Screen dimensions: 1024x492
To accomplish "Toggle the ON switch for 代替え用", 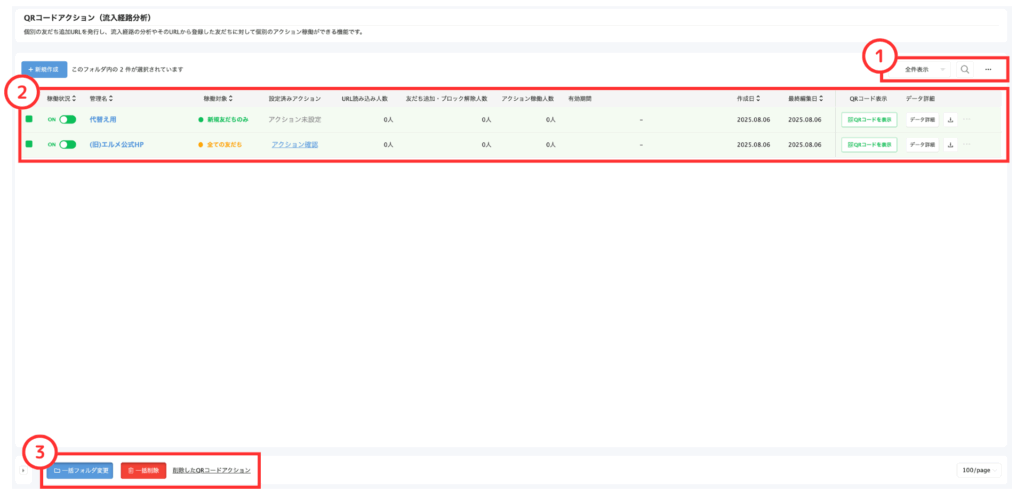I will [67, 120].
